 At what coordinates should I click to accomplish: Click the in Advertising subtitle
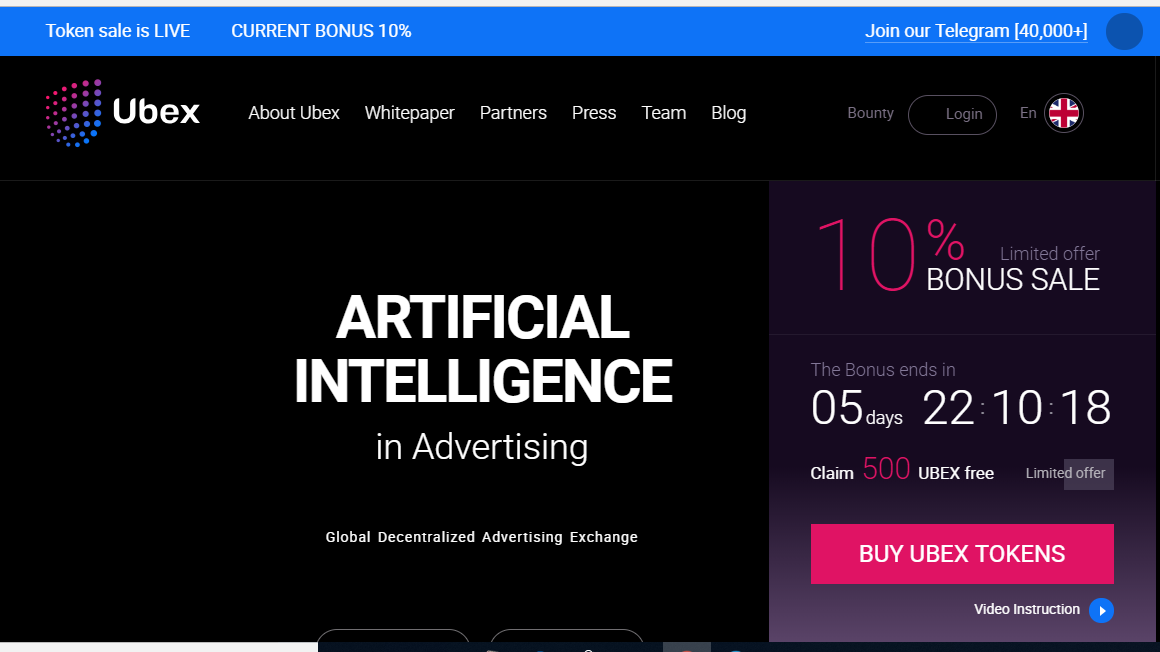tap(482, 447)
